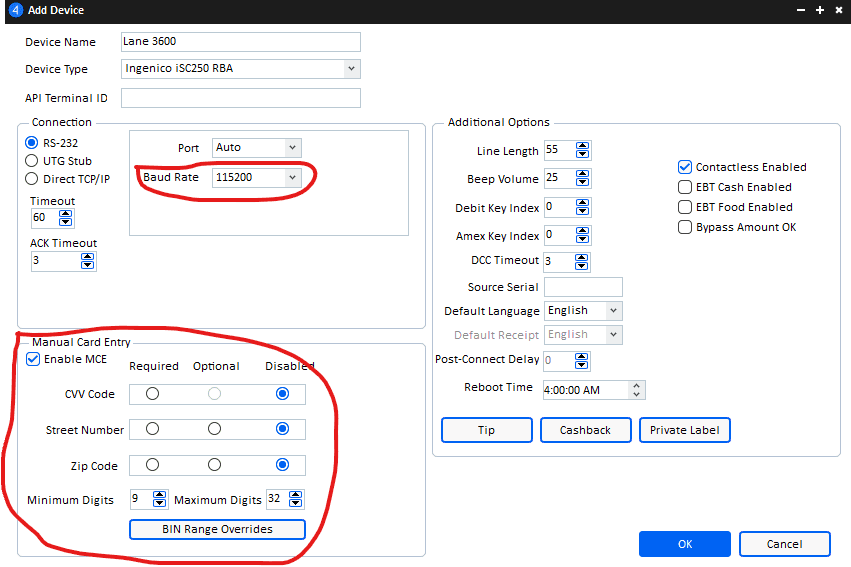
Task: Click the app icon in title bar
Action: click(x=15, y=10)
